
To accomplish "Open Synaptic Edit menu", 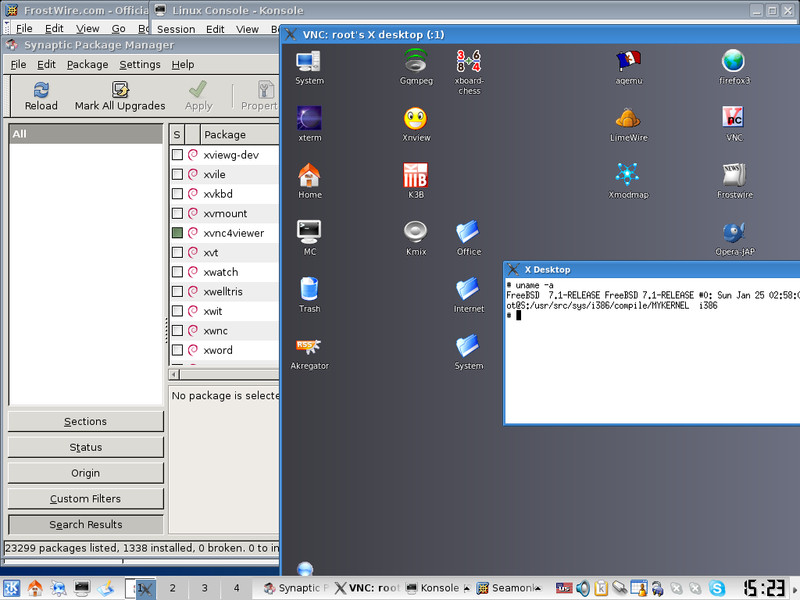I will tap(46, 64).
